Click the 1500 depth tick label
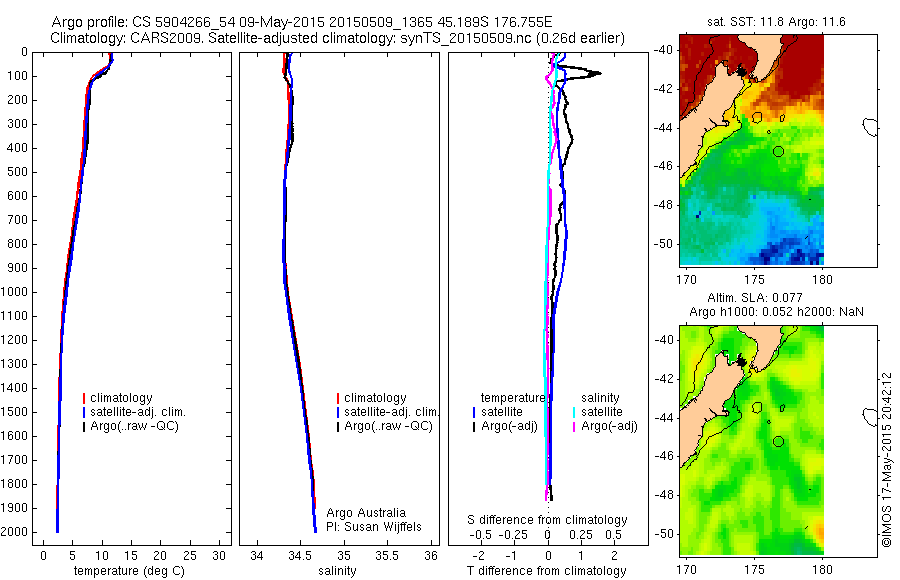 pyautogui.click(x=15, y=412)
